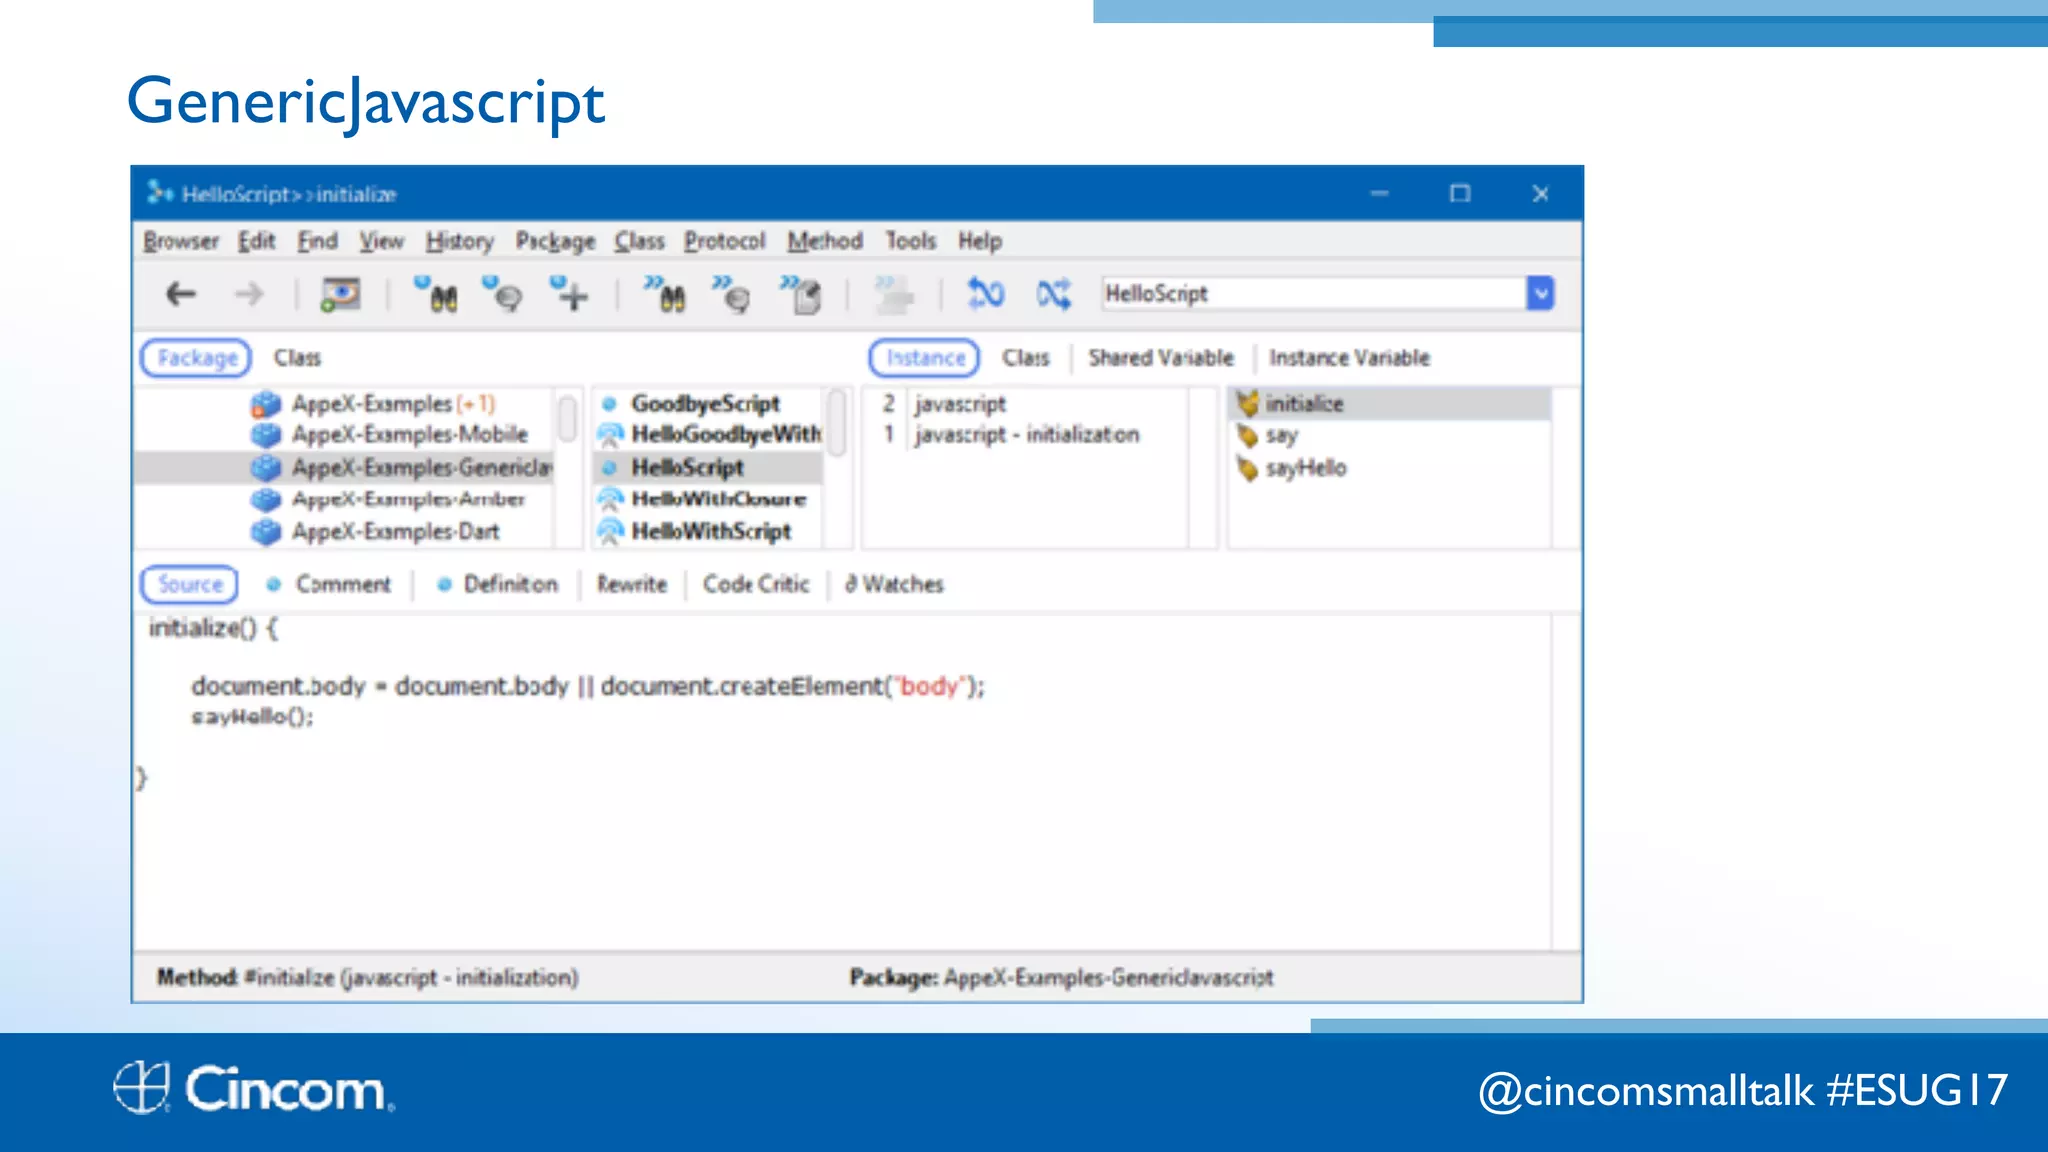Select the initialize method in list

pos(1390,404)
